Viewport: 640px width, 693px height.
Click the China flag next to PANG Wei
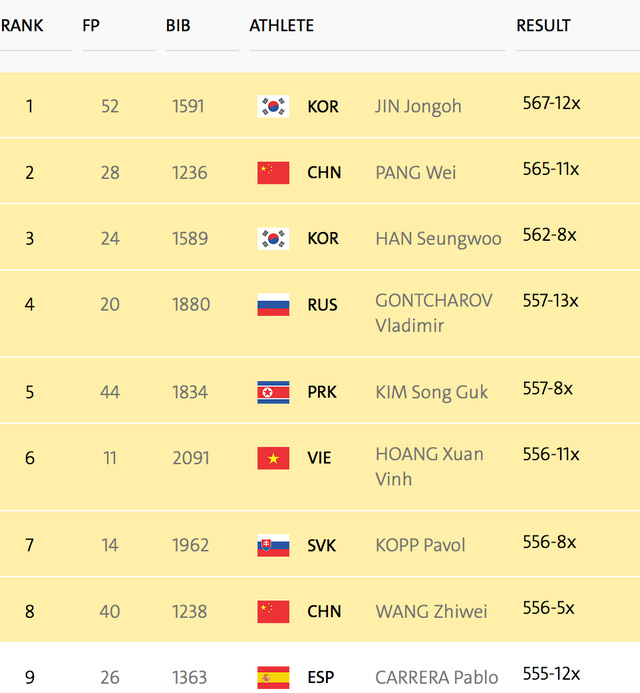click(x=273, y=173)
